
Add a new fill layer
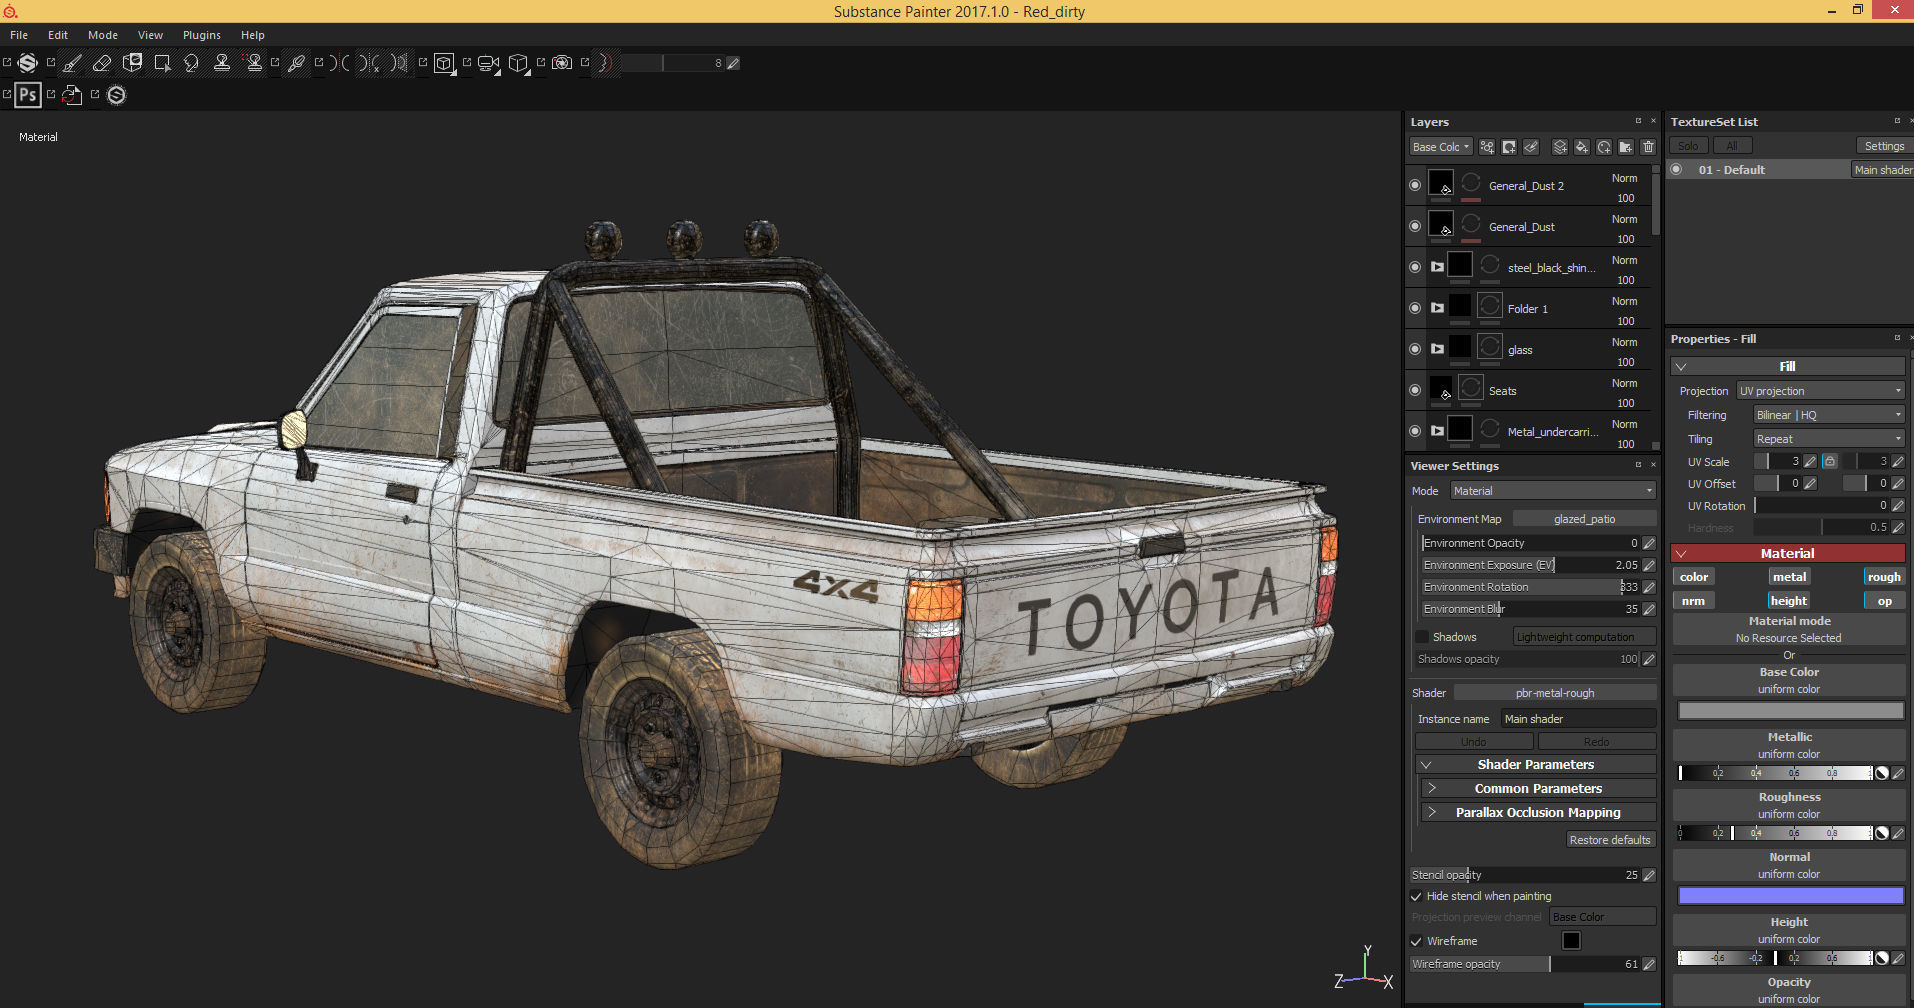(1582, 147)
